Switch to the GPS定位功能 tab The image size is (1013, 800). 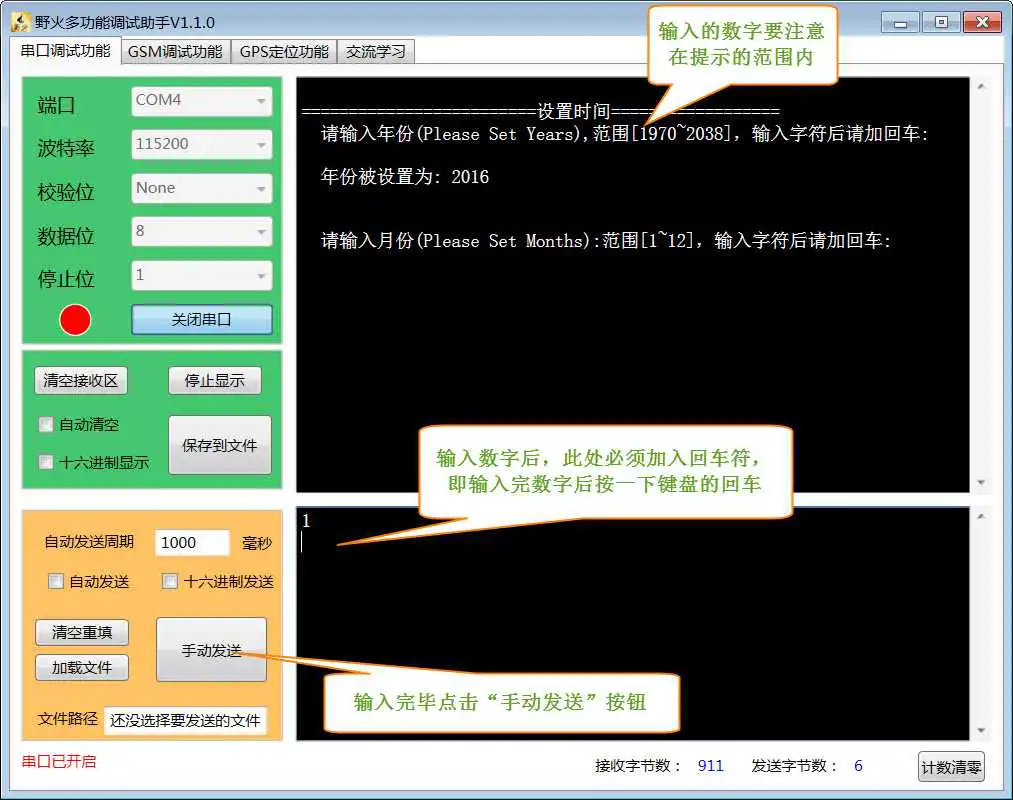coord(284,52)
